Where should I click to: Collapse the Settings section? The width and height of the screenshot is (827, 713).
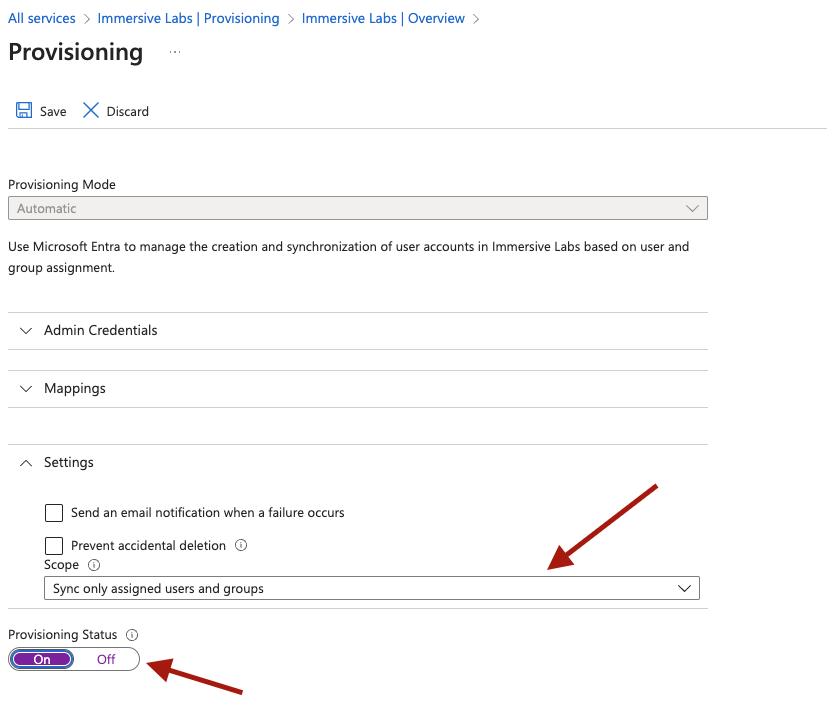tap(27, 463)
